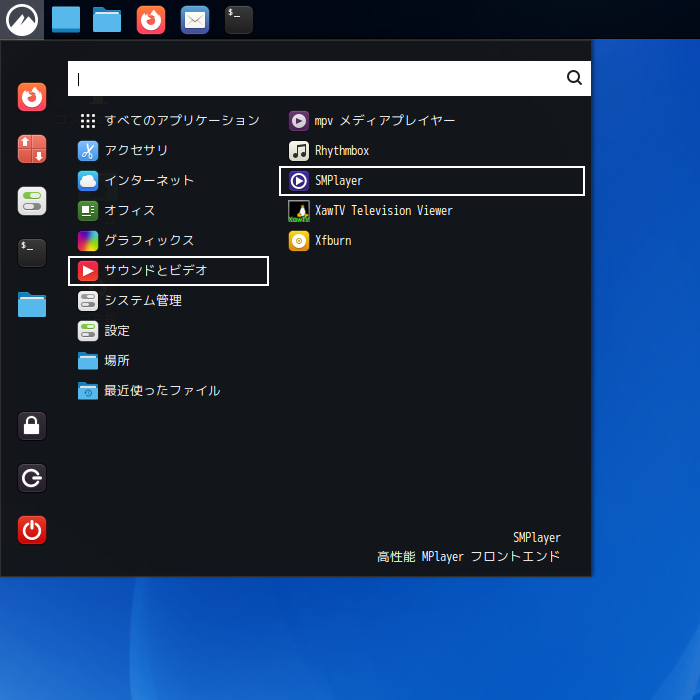
Task: Click the log out button in sidebar
Action: [x=32, y=478]
